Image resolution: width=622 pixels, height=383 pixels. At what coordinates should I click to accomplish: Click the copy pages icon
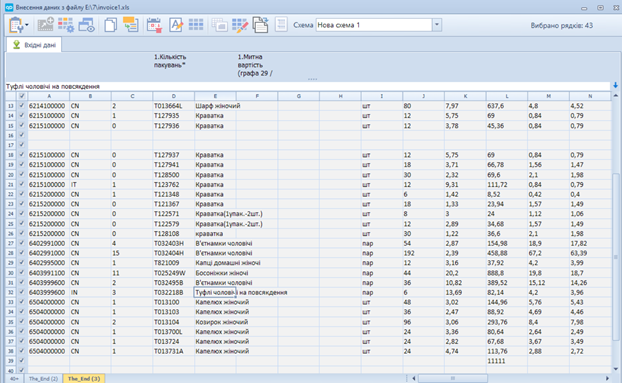tap(111, 25)
